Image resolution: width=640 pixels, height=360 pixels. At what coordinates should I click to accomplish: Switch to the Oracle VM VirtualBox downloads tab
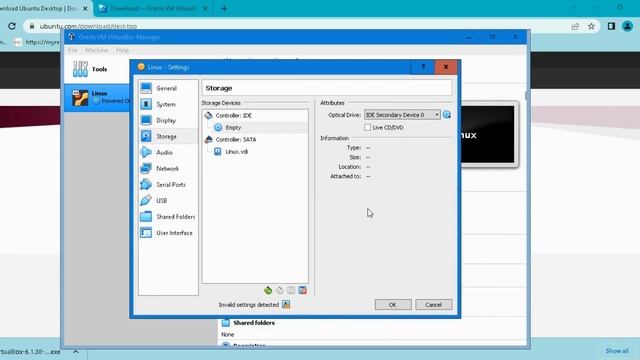(153, 8)
